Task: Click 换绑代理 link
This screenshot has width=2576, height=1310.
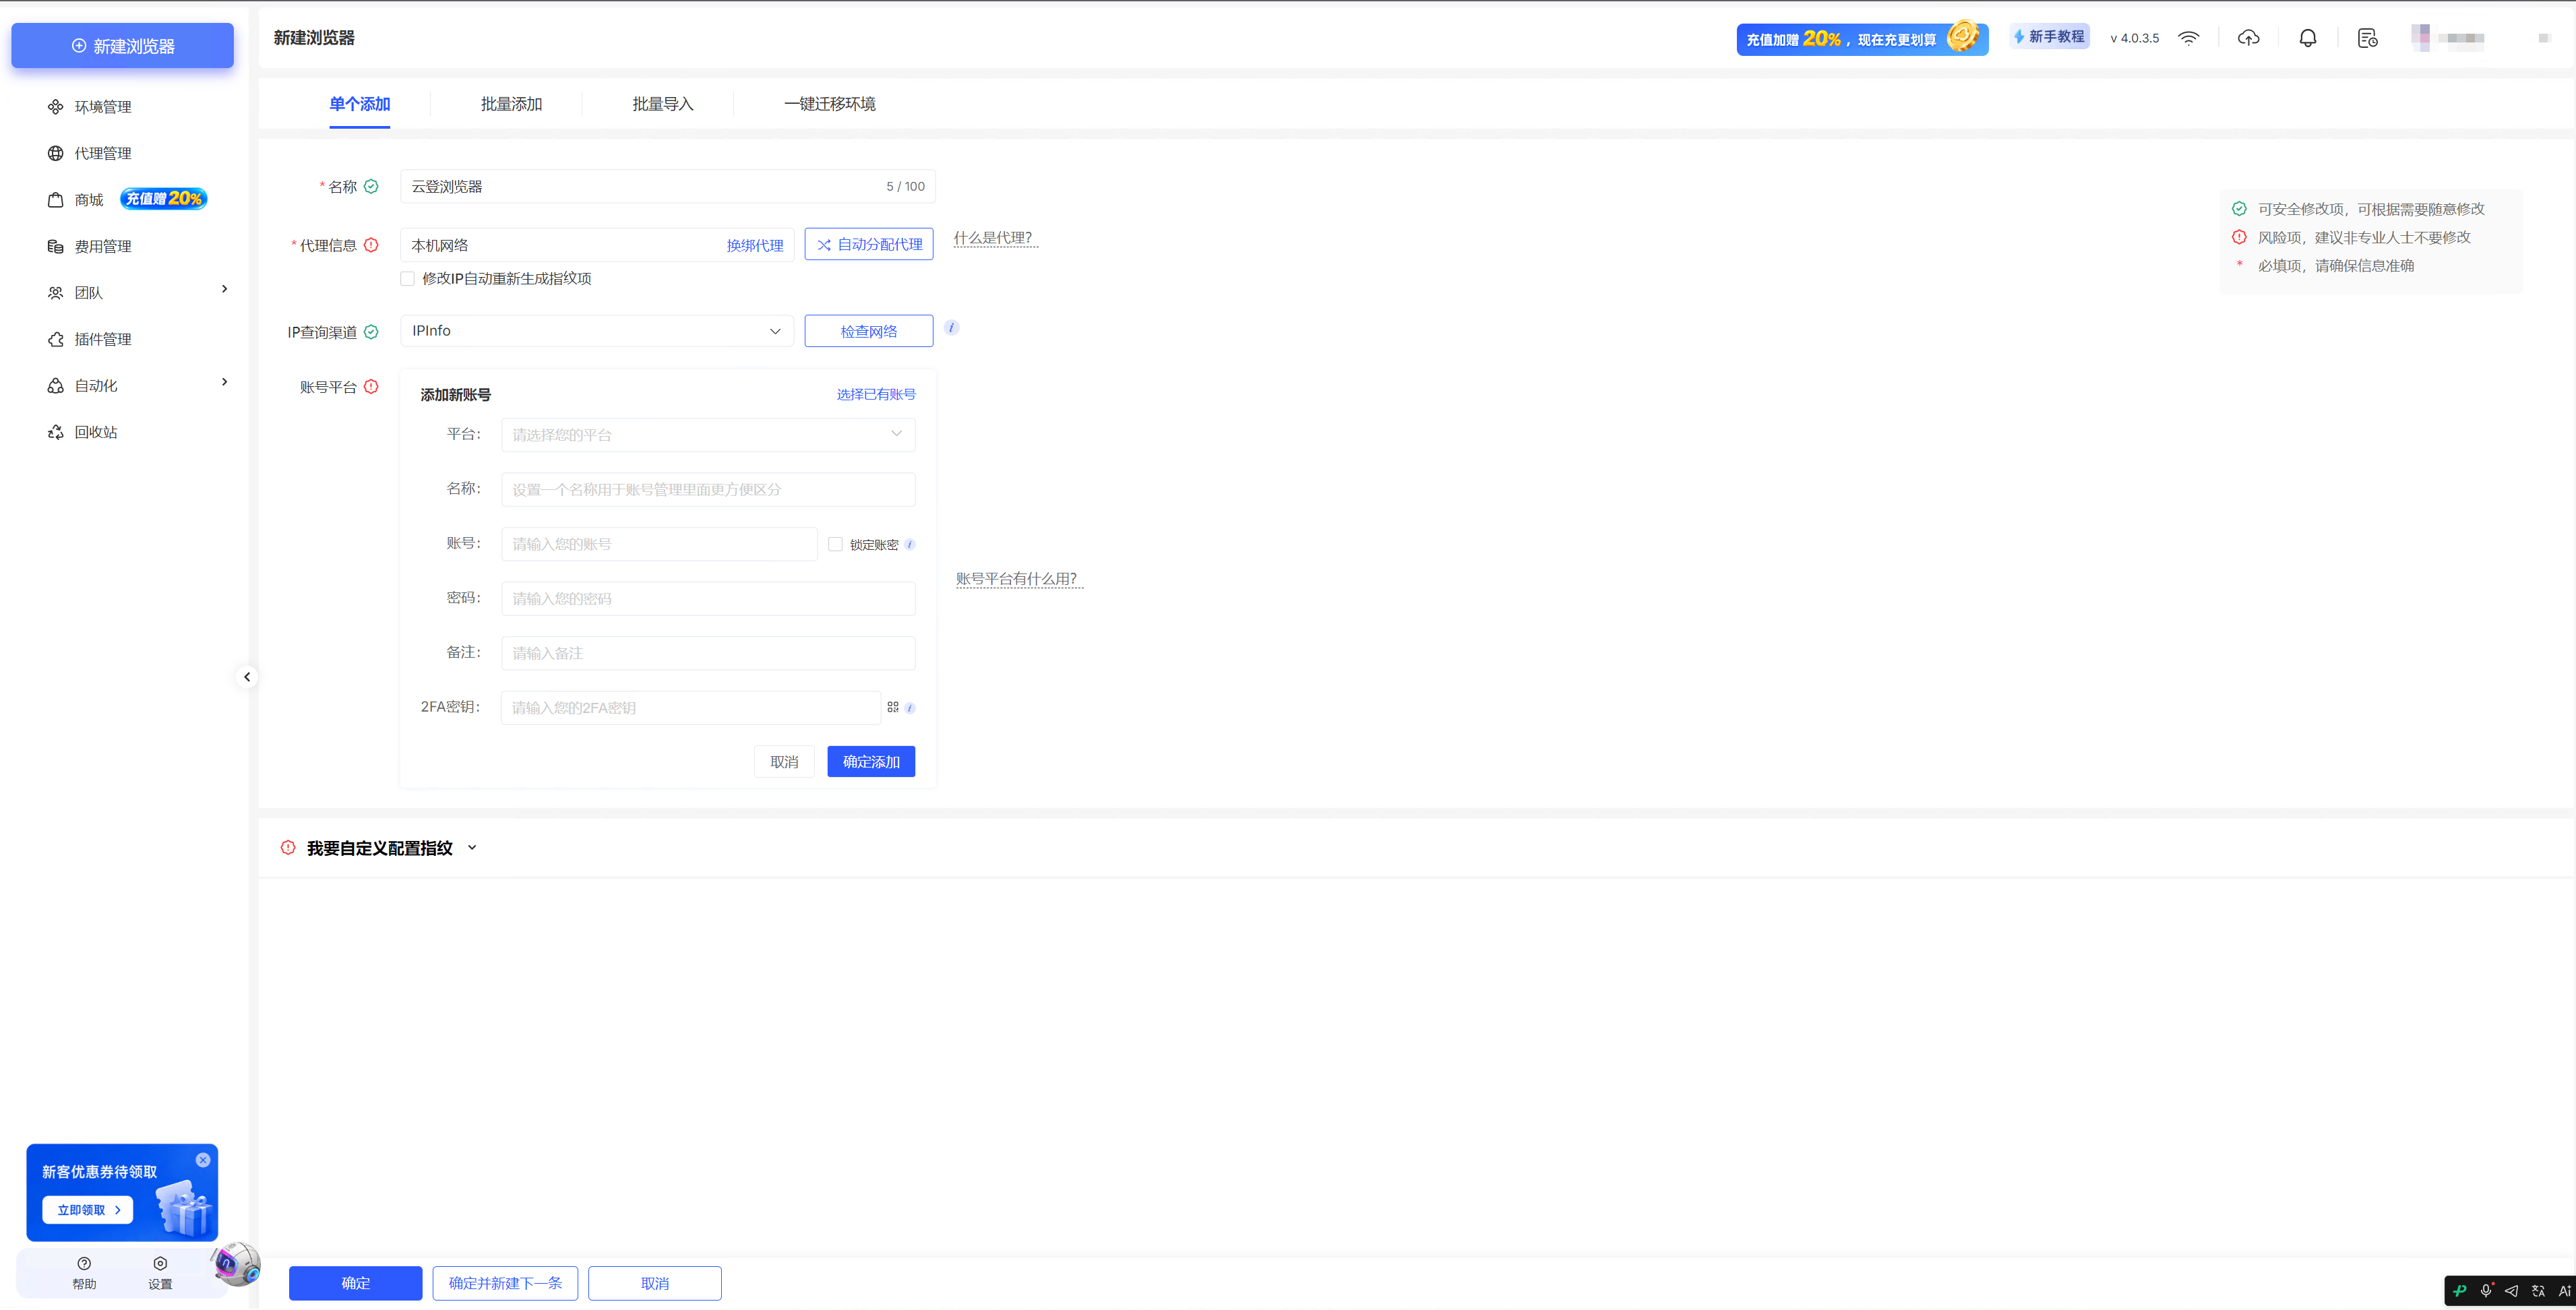Action: (x=755, y=245)
